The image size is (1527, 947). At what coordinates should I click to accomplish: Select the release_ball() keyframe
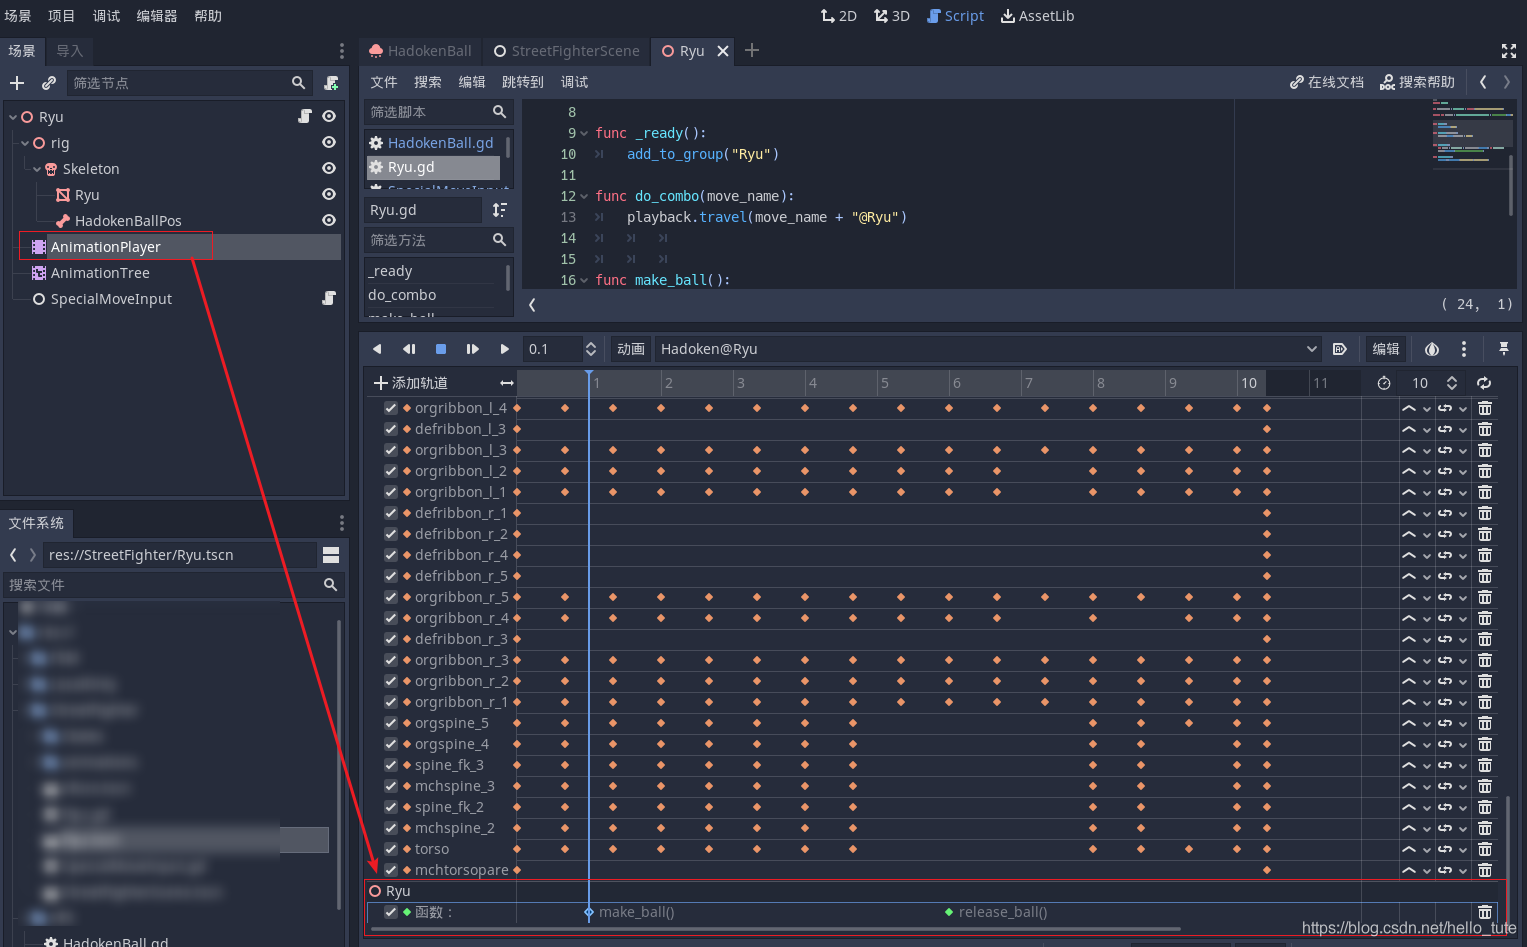pyautogui.click(x=949, y=912)
